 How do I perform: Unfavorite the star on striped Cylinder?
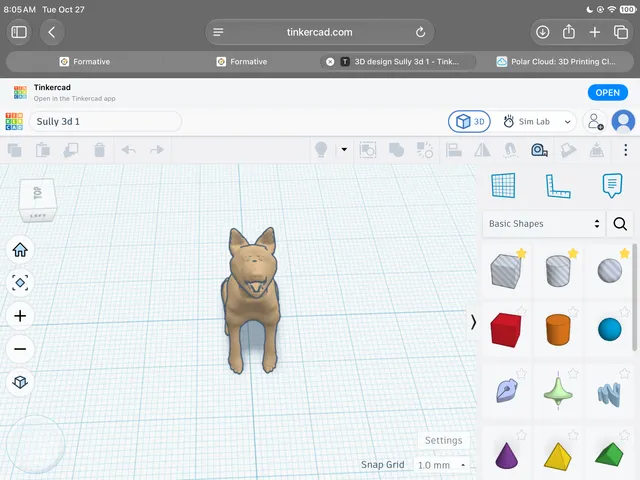[573, 253]
